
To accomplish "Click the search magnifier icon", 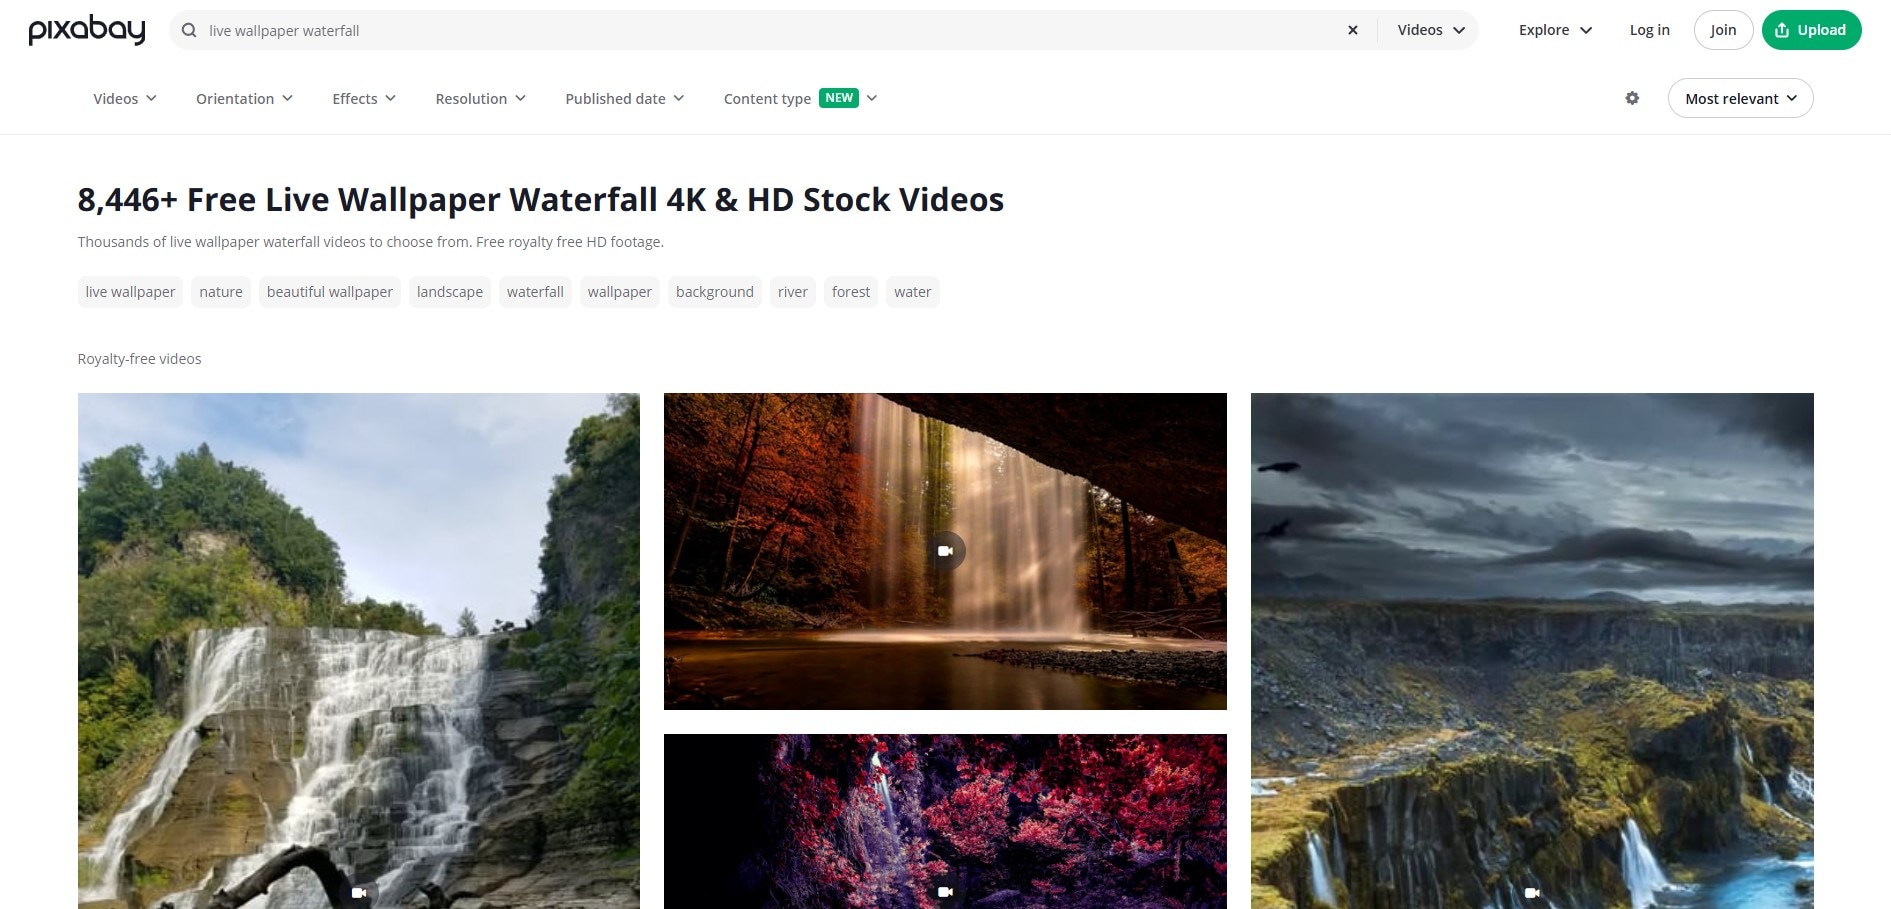I will point(189,30).
